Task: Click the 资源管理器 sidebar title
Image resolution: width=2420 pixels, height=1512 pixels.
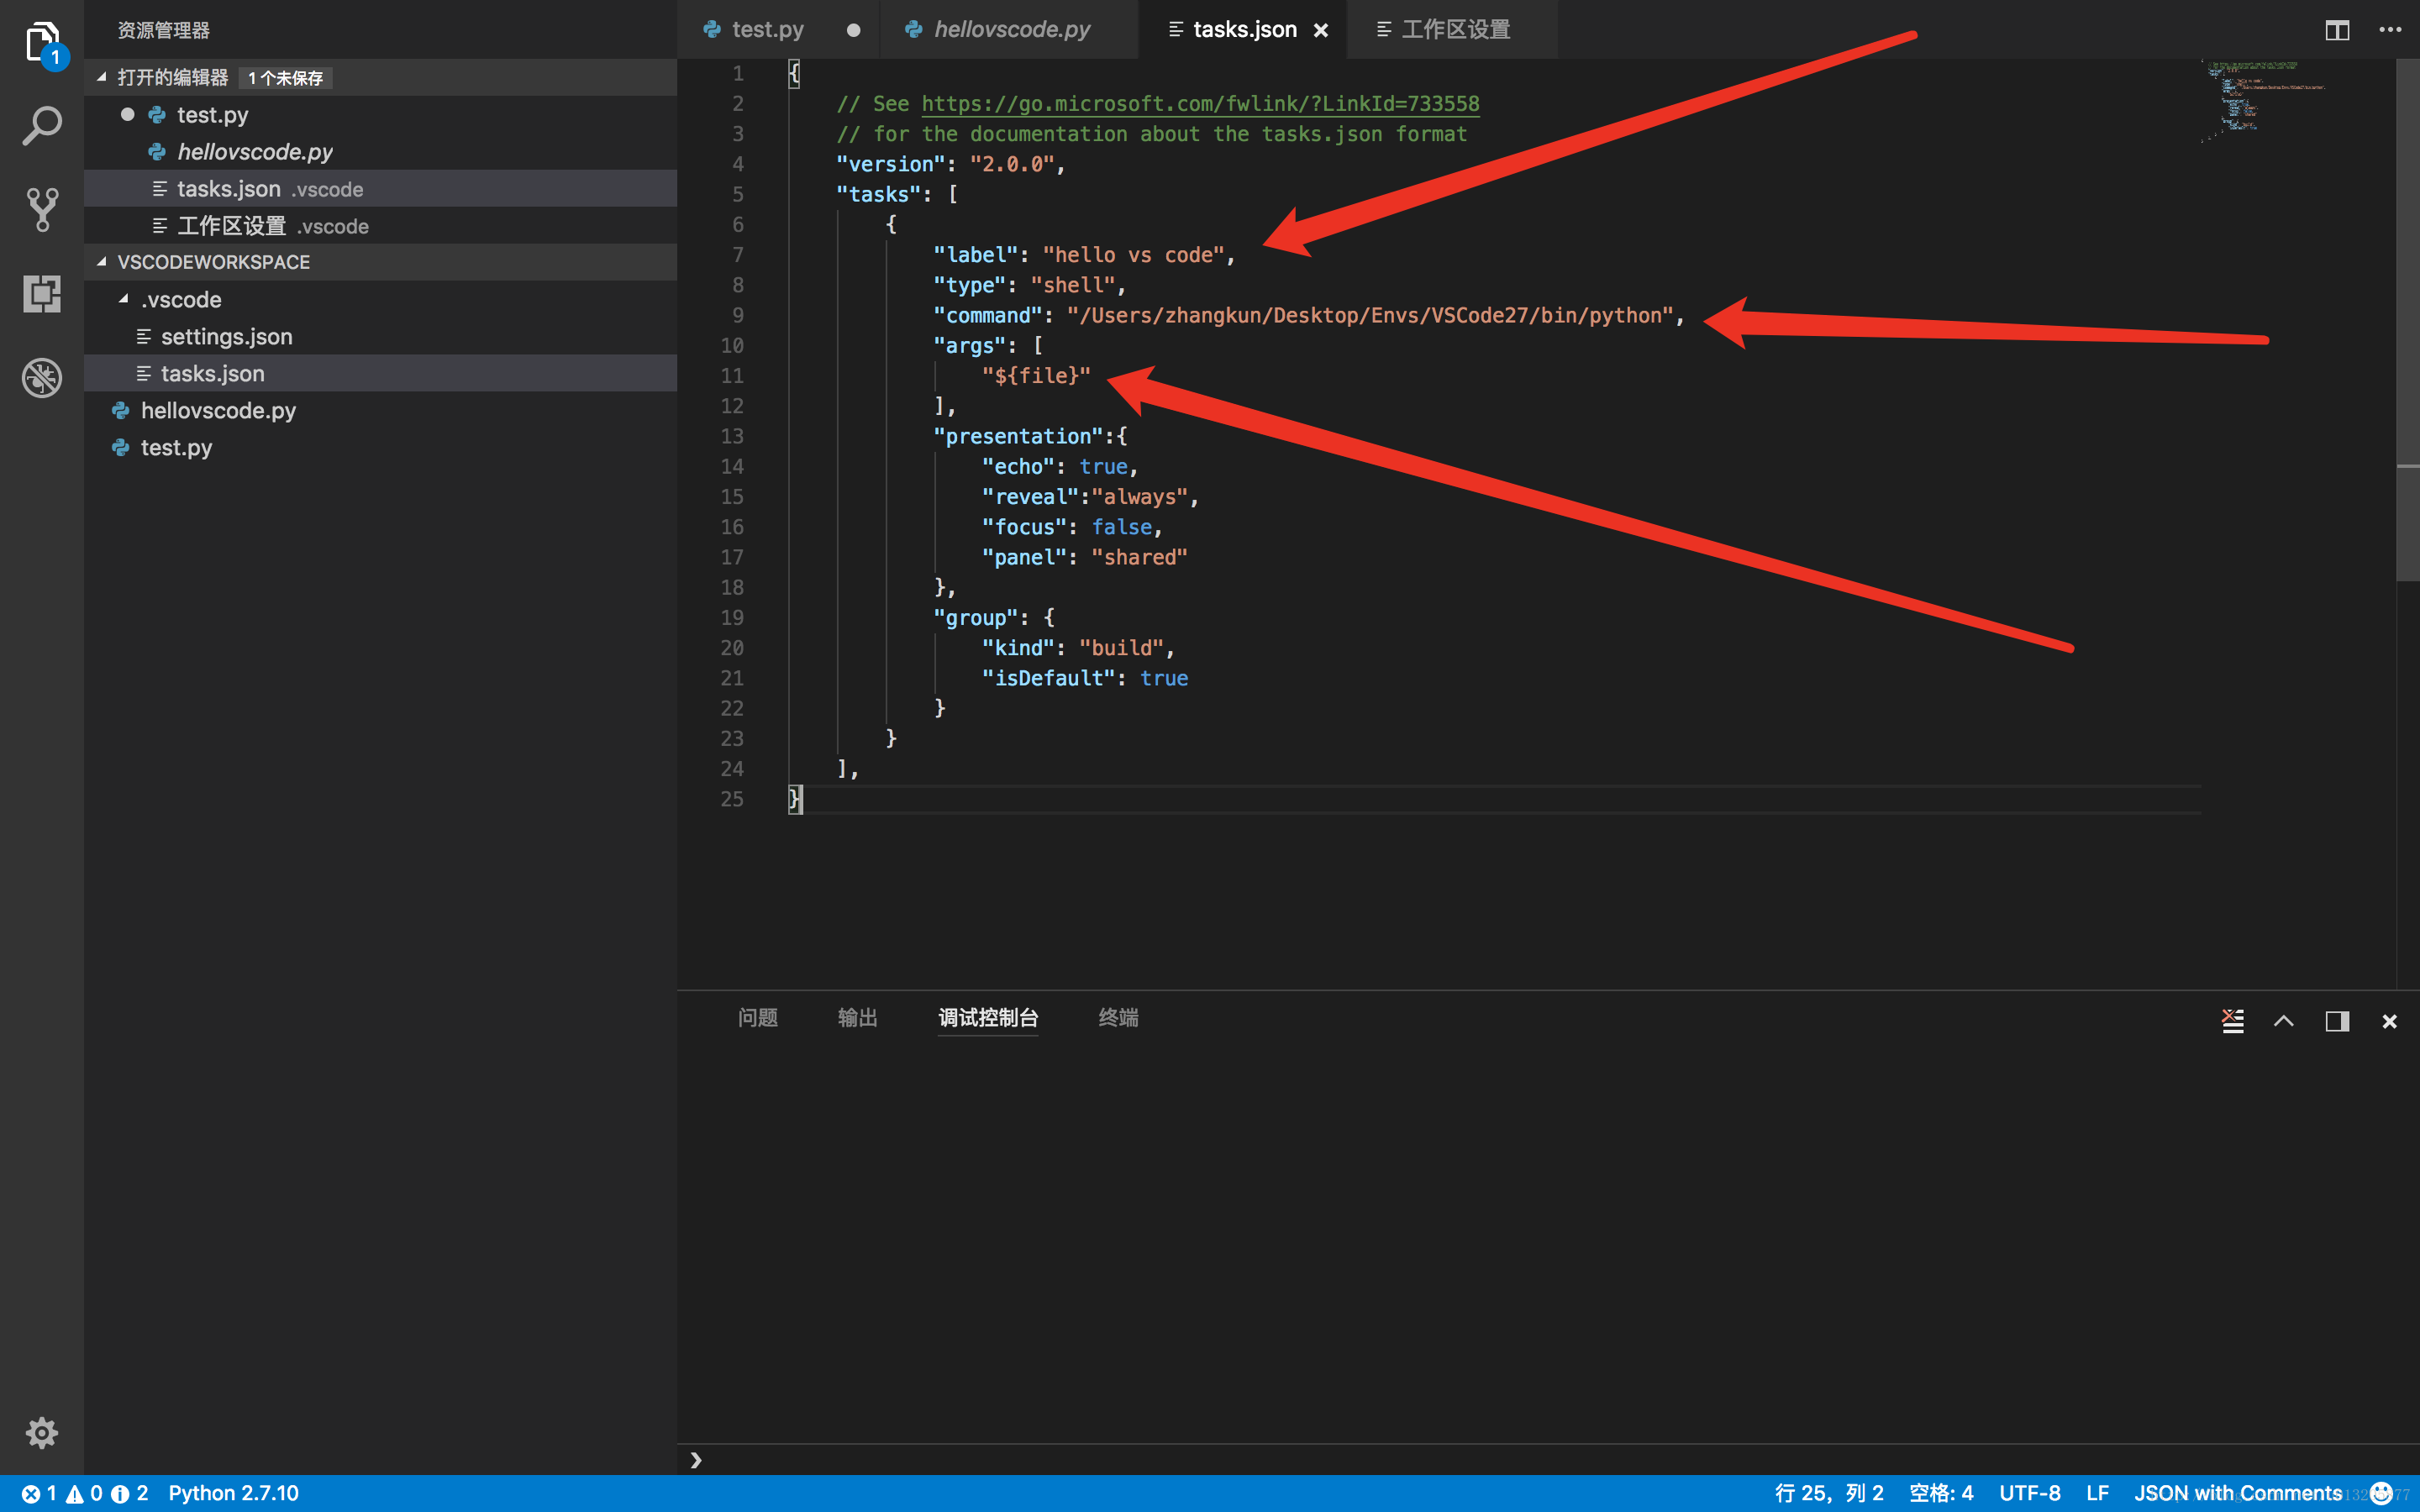Action: (163, 30)
